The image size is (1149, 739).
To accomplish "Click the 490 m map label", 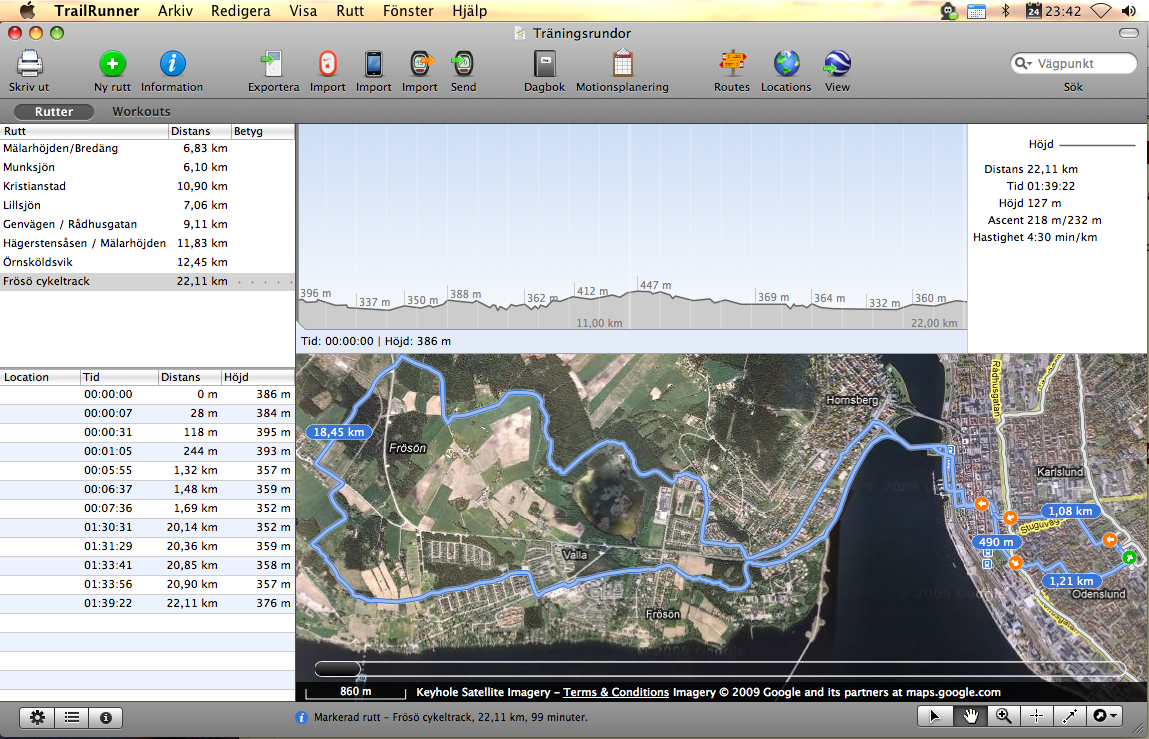I will (996, 542).
